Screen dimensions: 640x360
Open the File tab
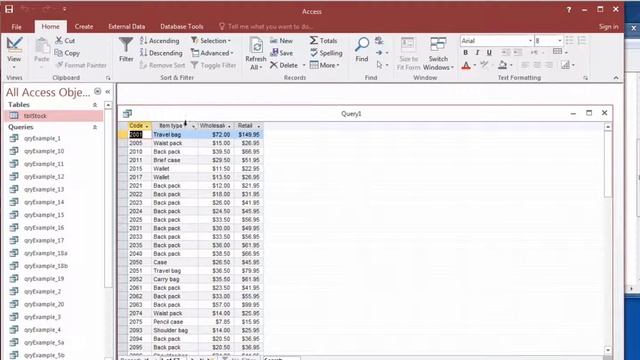[x=16, y=27]
